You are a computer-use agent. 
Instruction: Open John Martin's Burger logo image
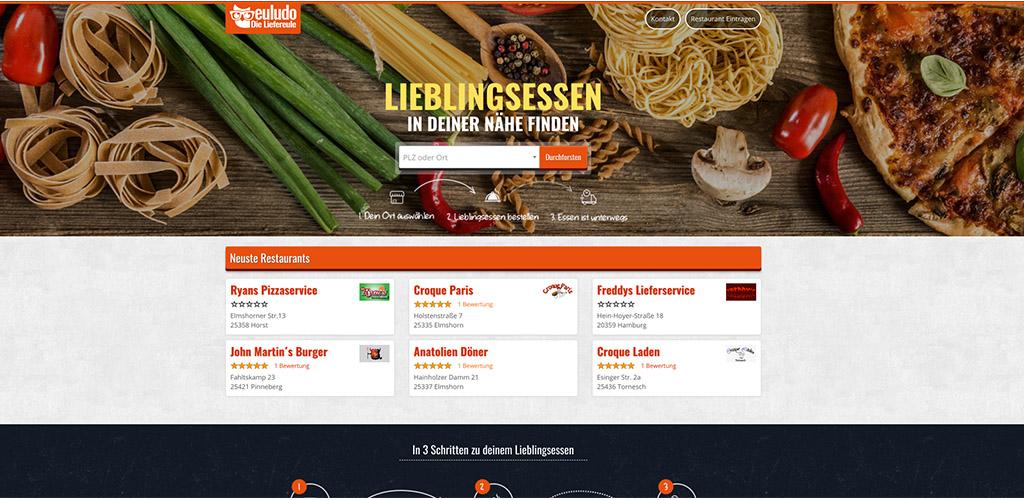(374, 353)
